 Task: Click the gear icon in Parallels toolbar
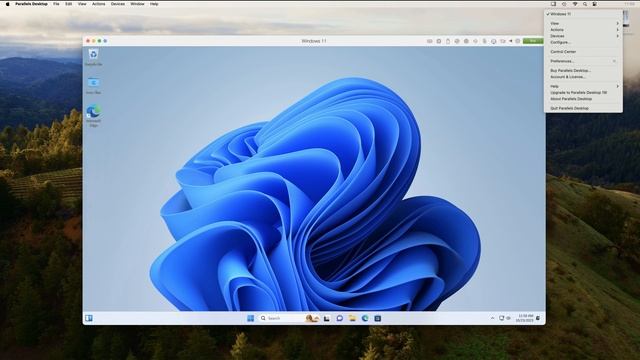[518, 41]
